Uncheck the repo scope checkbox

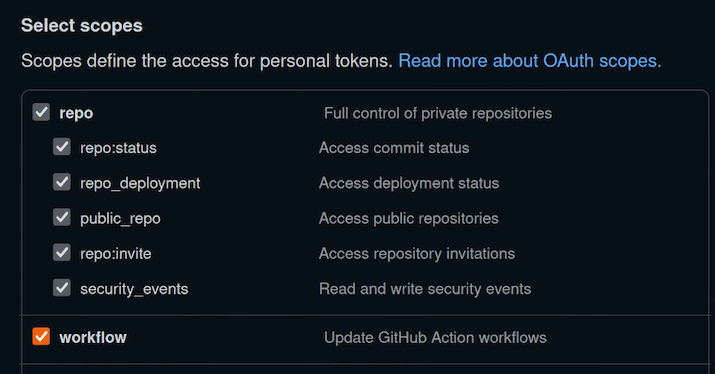pyautogui.click(x=41, y=112)
